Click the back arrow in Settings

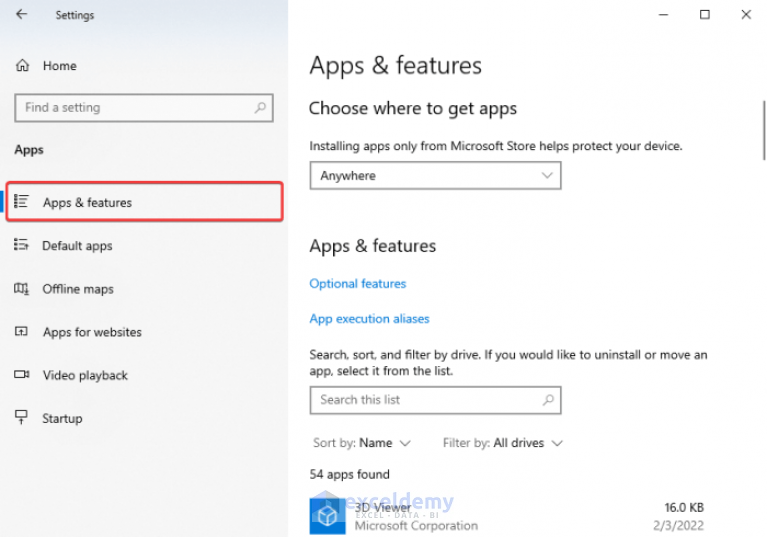(x=22, y=14)
